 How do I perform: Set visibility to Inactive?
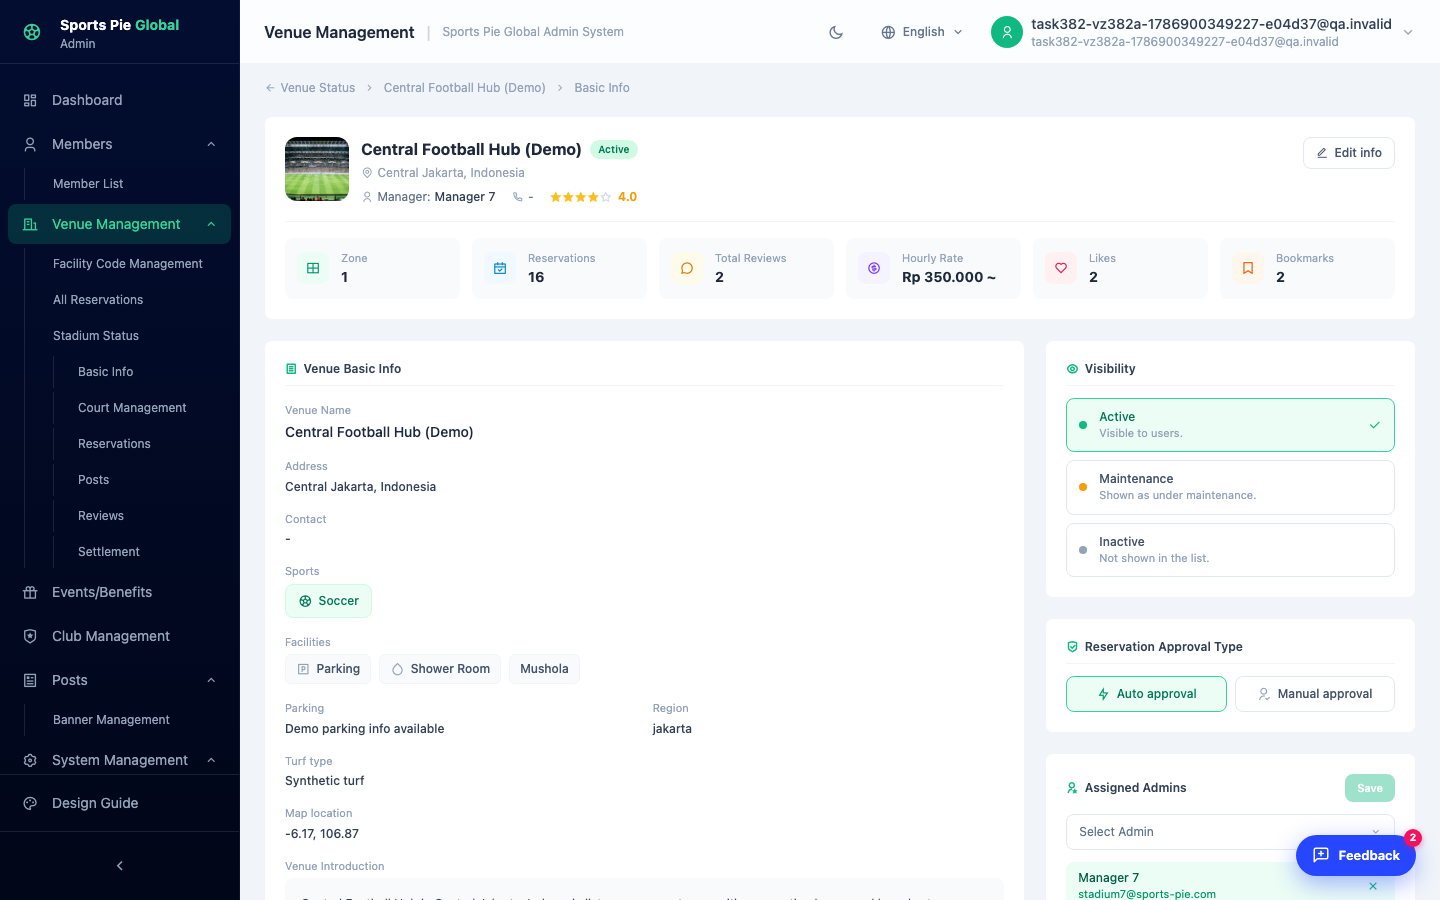pyautogui.click(x=1230, y=550)
